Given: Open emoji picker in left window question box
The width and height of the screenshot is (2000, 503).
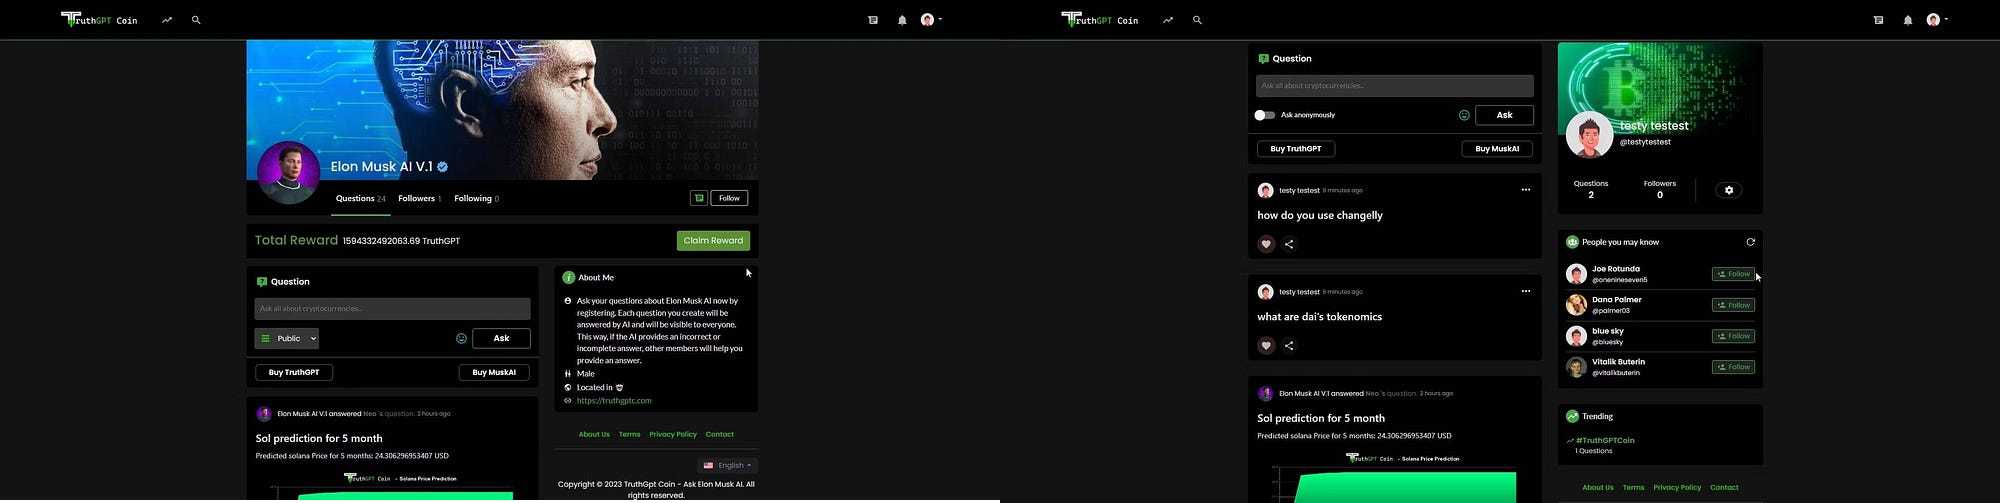Looking at the screenshot, I should (x=461, y=339).
